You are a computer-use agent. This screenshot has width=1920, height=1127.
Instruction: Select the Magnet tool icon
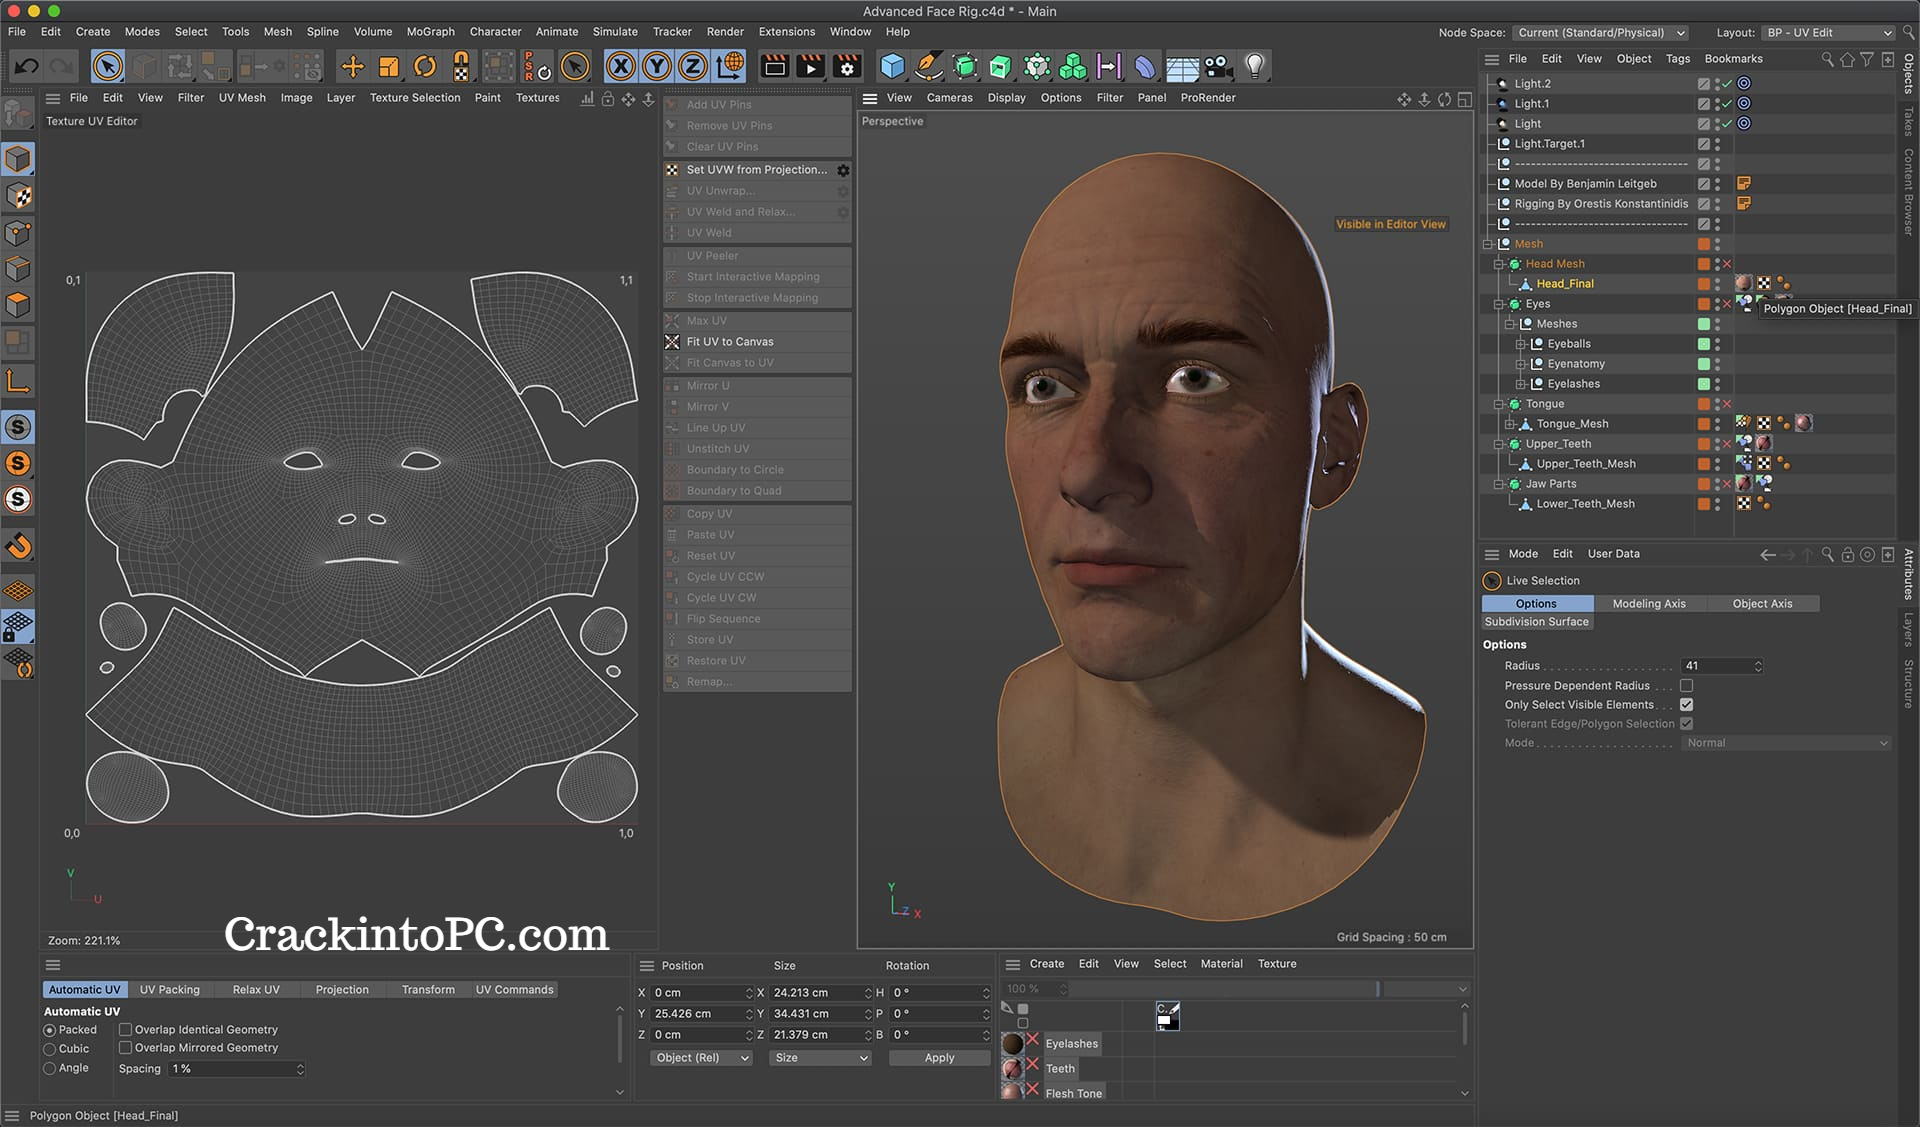click(x=19, y=546)
